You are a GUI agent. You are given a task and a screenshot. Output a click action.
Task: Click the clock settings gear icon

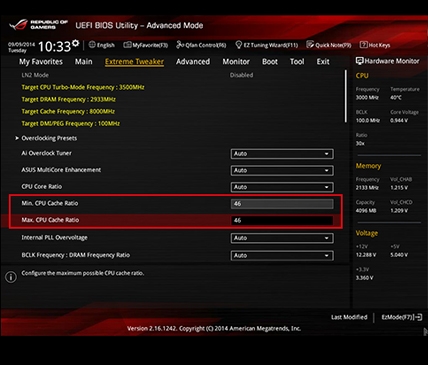76,43
